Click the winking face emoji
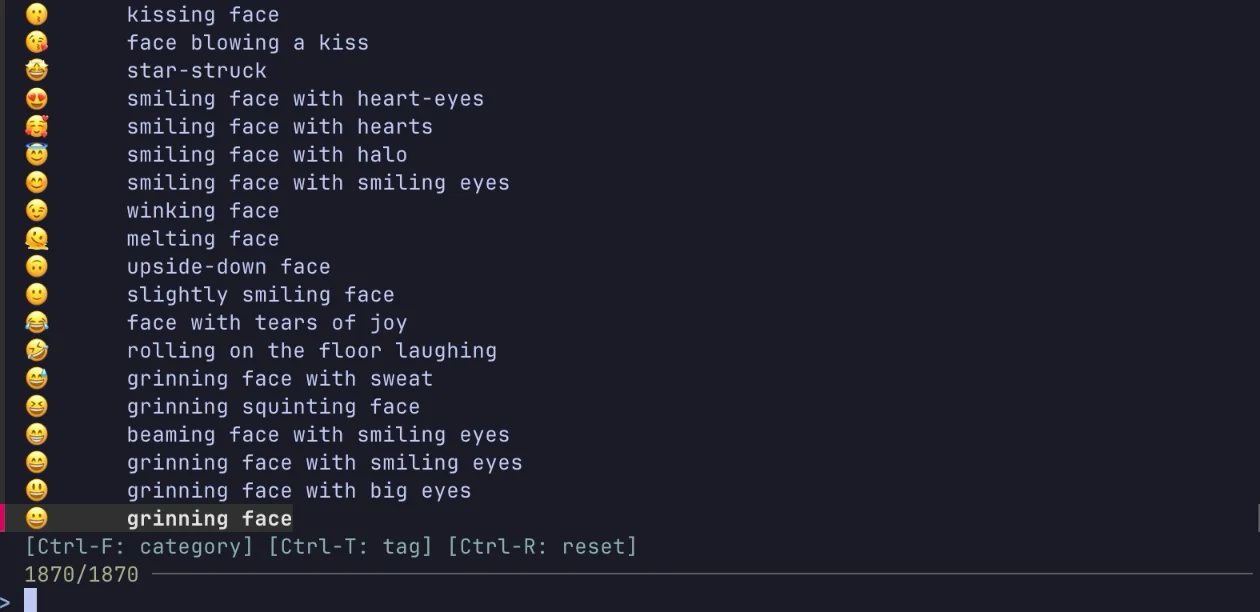1260x612 pixels. 37,210
